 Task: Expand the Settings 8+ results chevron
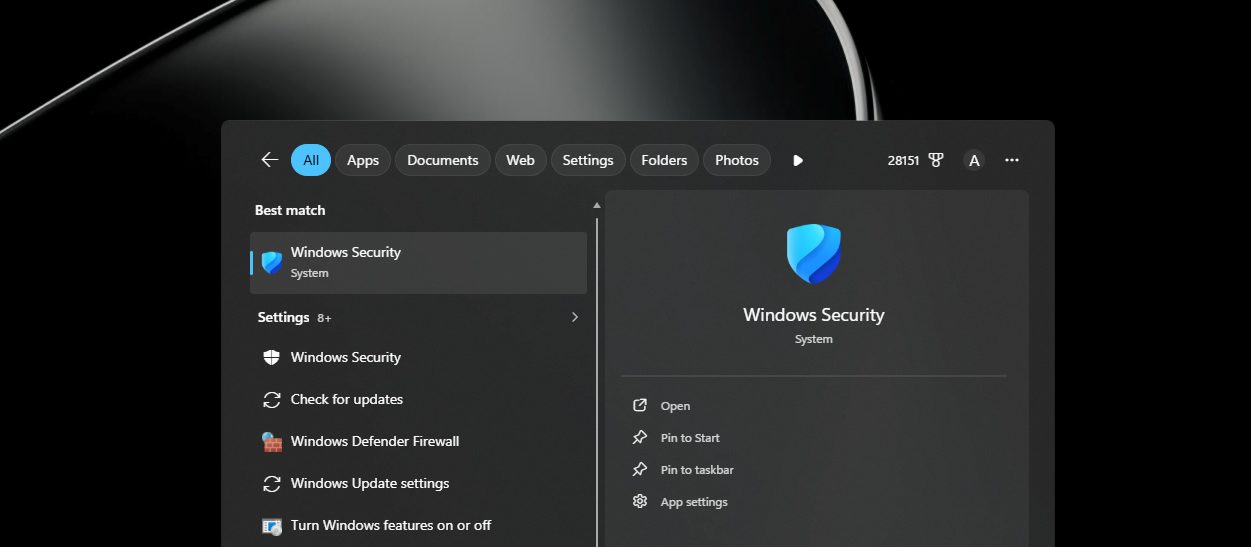point(574,317)
